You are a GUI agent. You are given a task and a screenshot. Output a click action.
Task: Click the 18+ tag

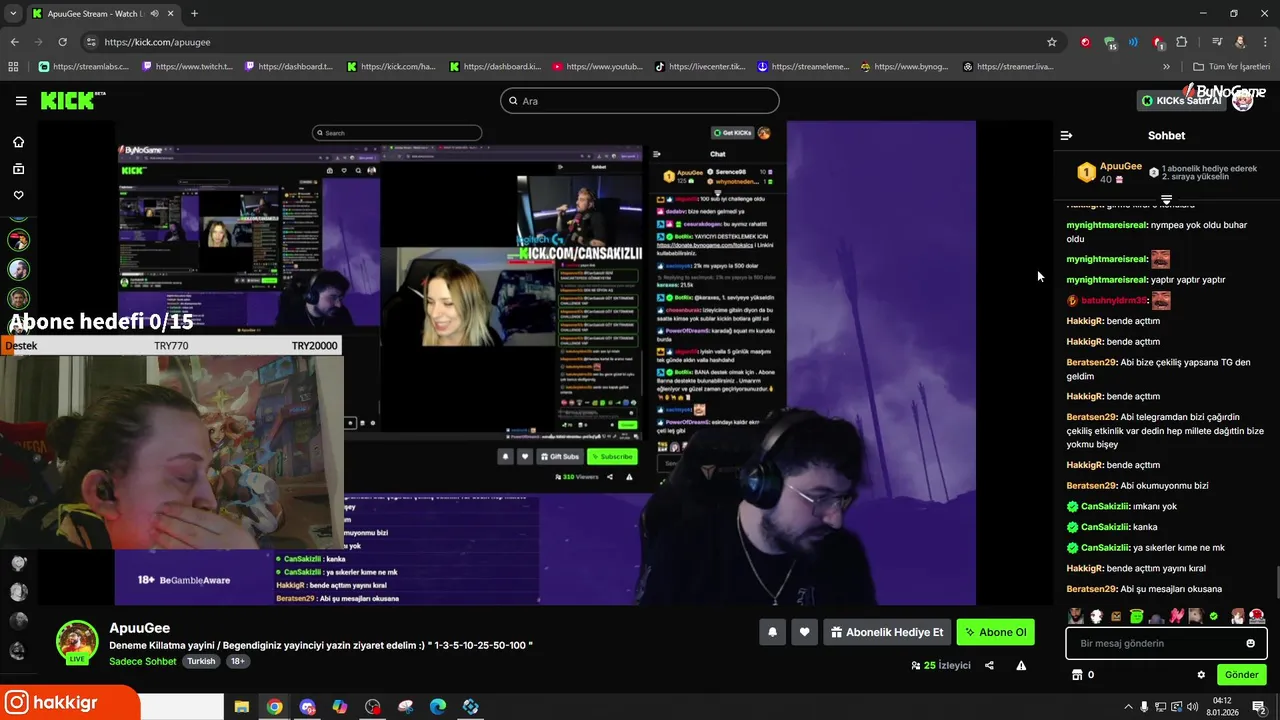pyautogui.click(x=237, y=661)
